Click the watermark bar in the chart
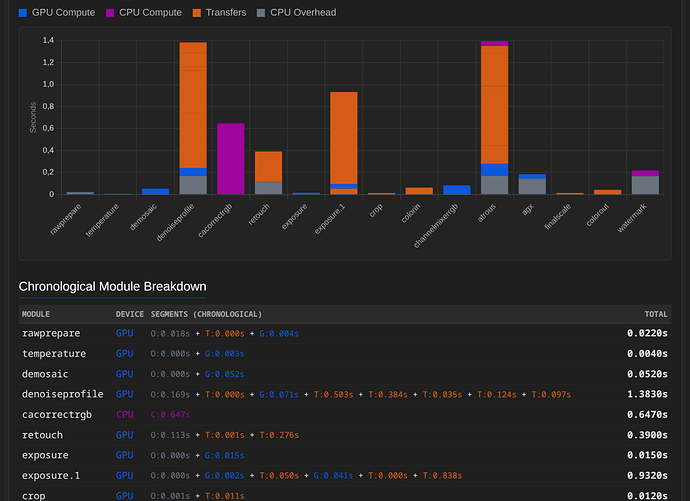The image size is (690, 501). (645, 184)
